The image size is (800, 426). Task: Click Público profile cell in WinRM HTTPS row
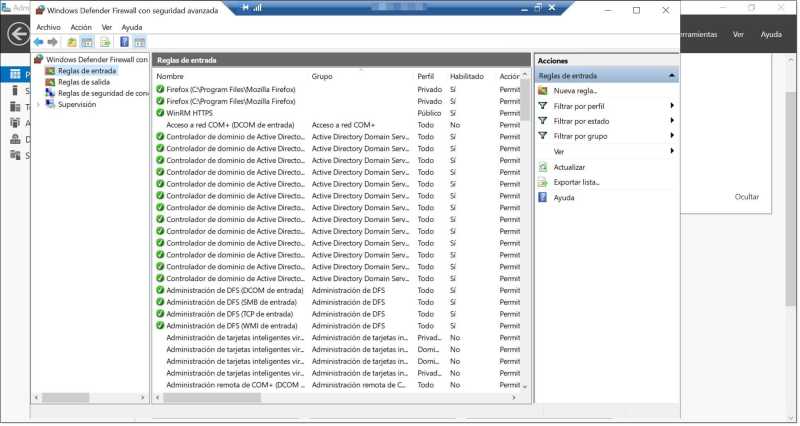pos(429,113)
